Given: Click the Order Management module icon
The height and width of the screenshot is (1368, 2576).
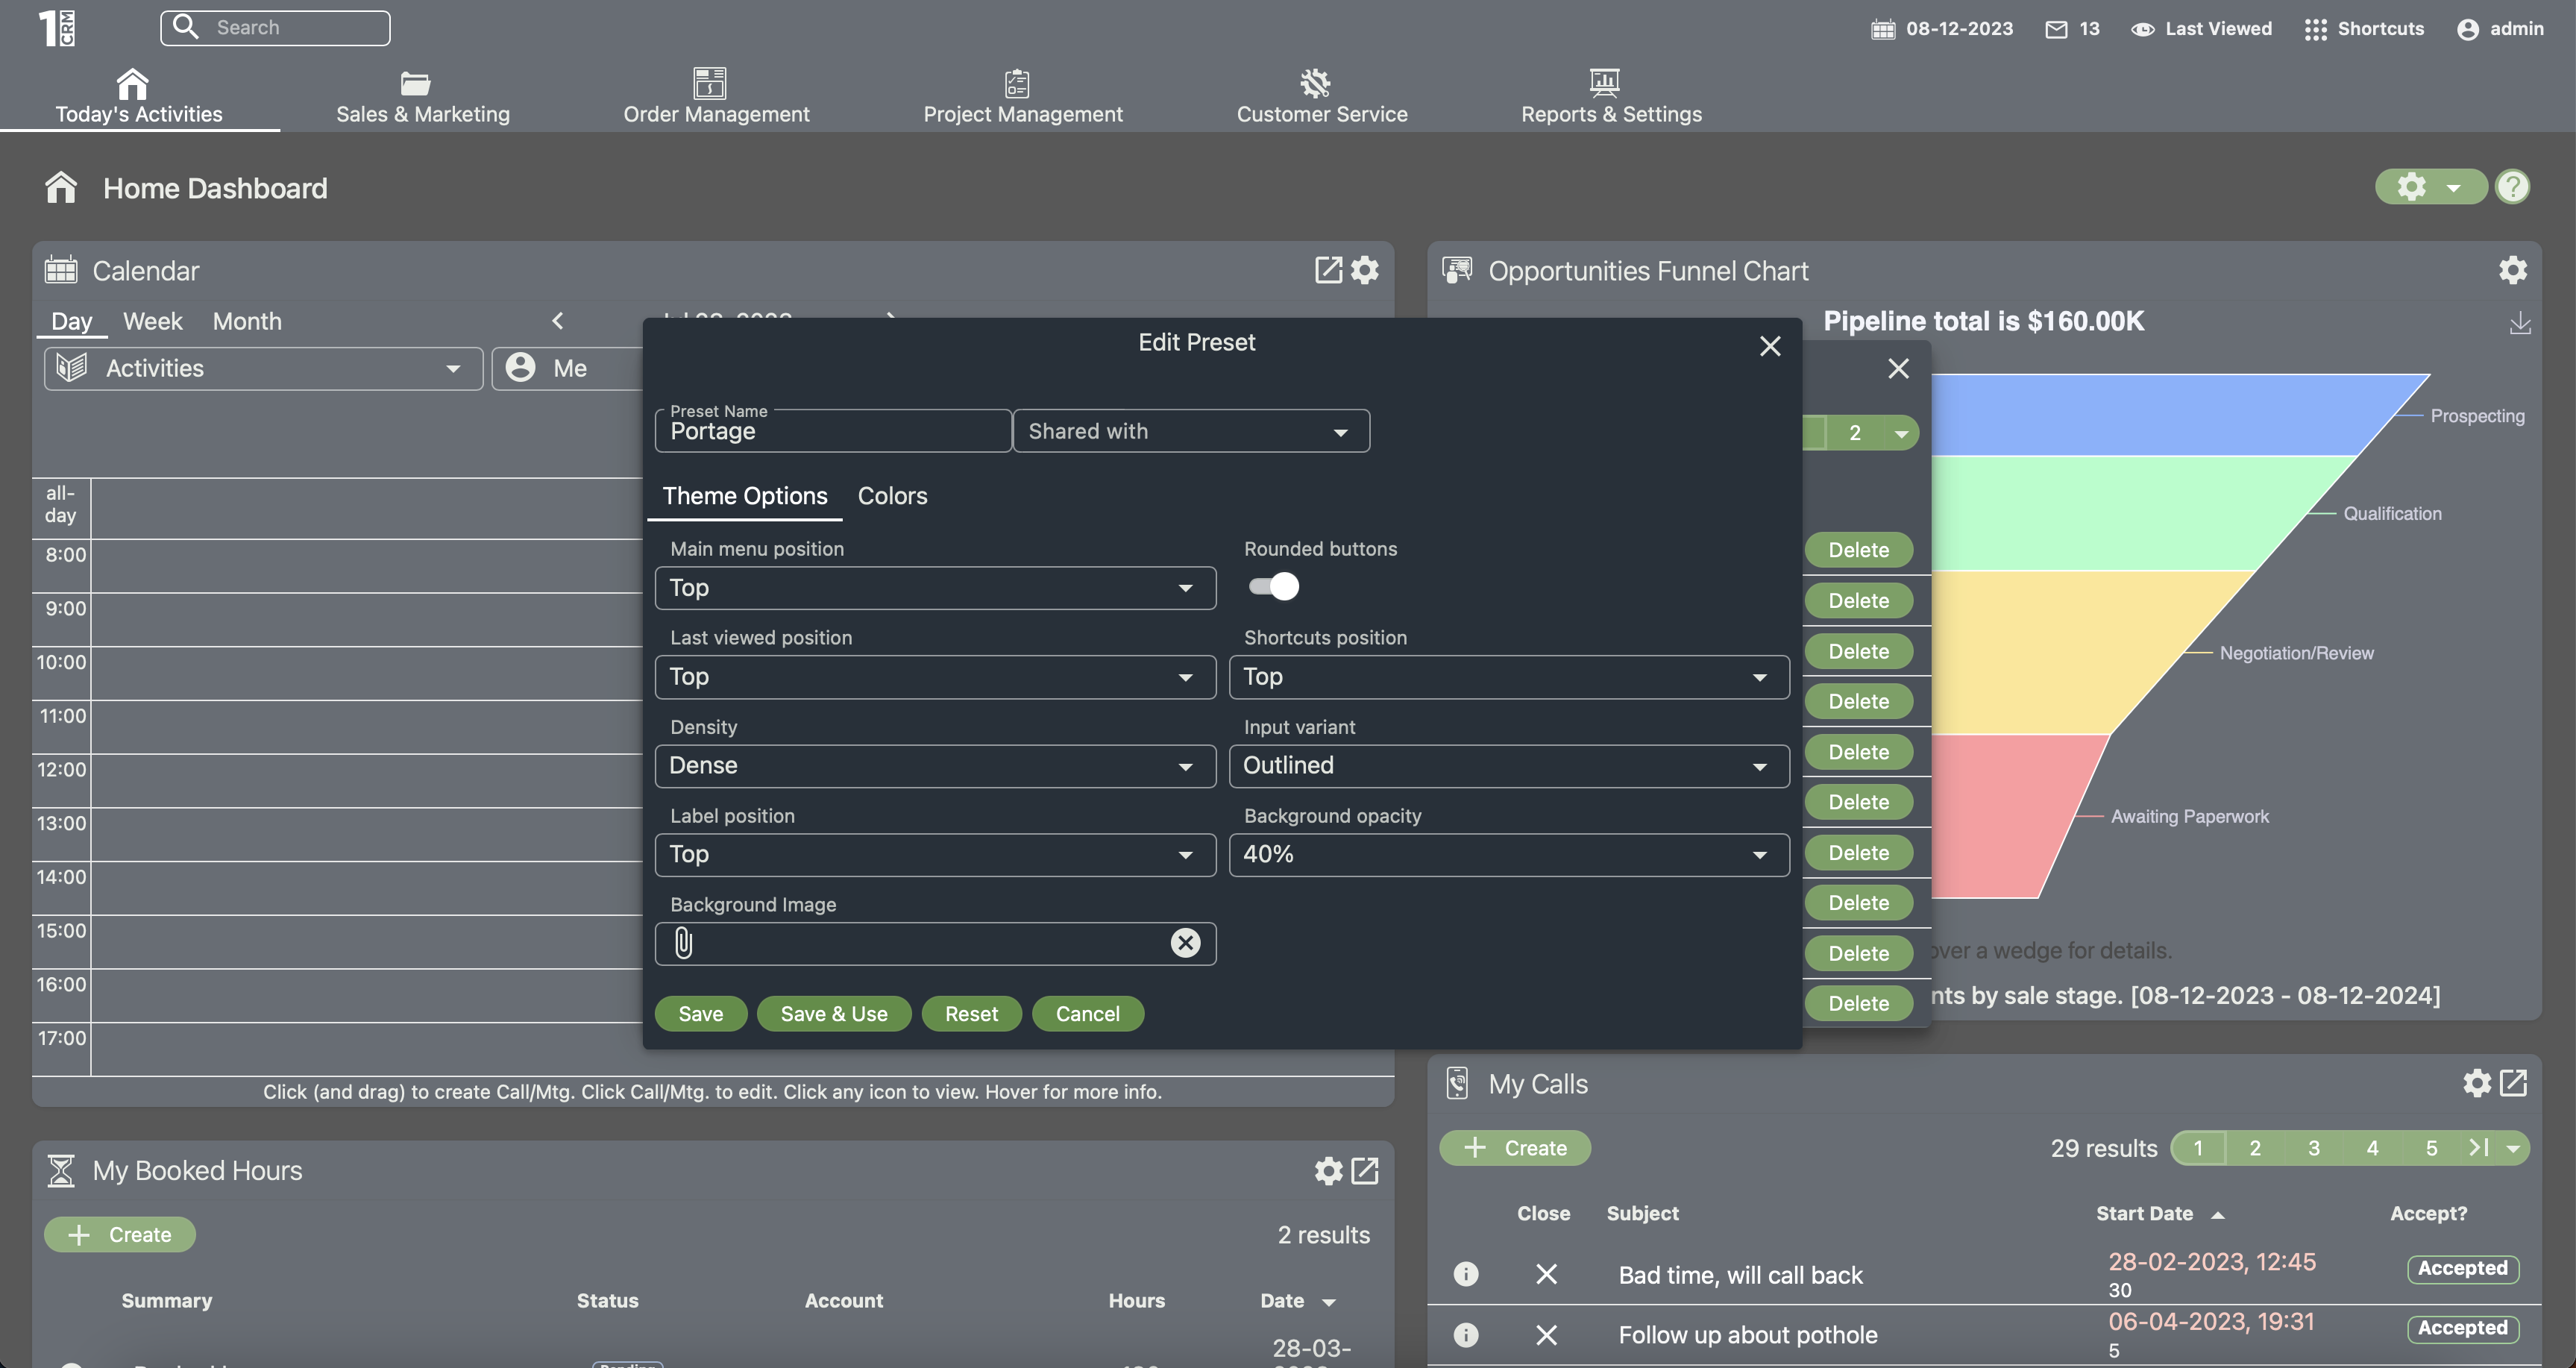Looking at the screenshot, I should coord(709,82).
